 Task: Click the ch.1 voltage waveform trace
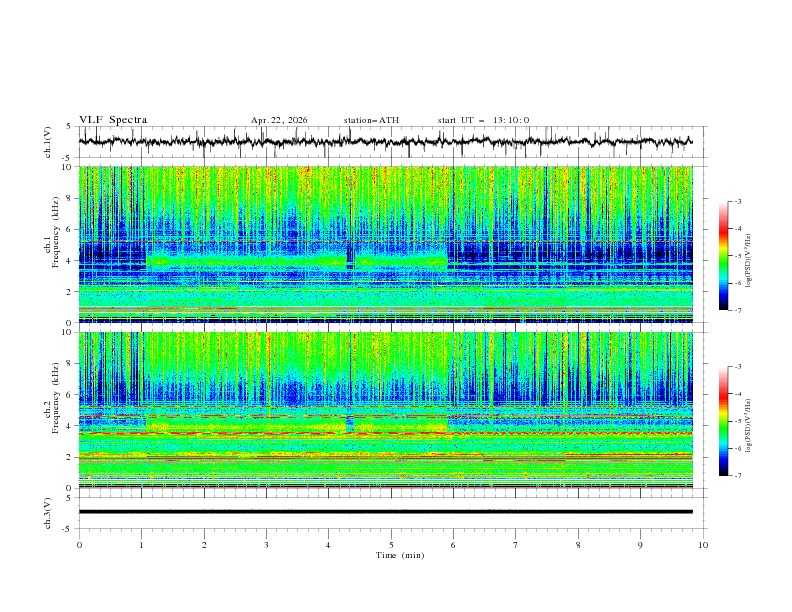point(385,141)
